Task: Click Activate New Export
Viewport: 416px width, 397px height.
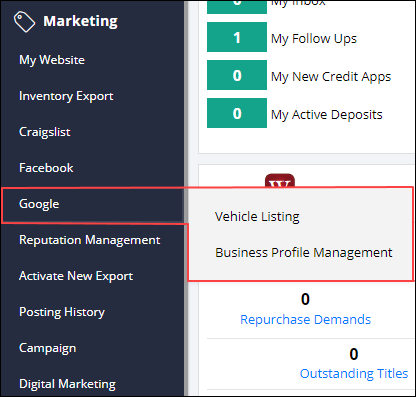Action: pos(76,276)
